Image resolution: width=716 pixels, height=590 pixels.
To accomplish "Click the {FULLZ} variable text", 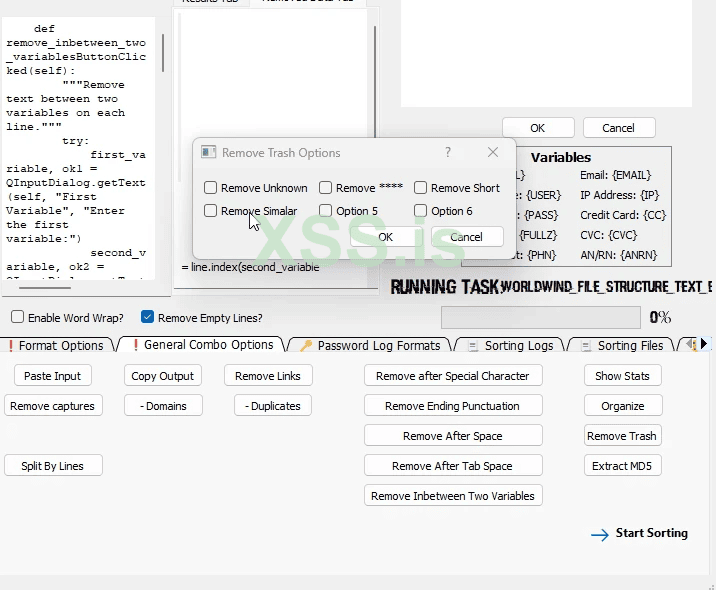I will tap(538, 235).
